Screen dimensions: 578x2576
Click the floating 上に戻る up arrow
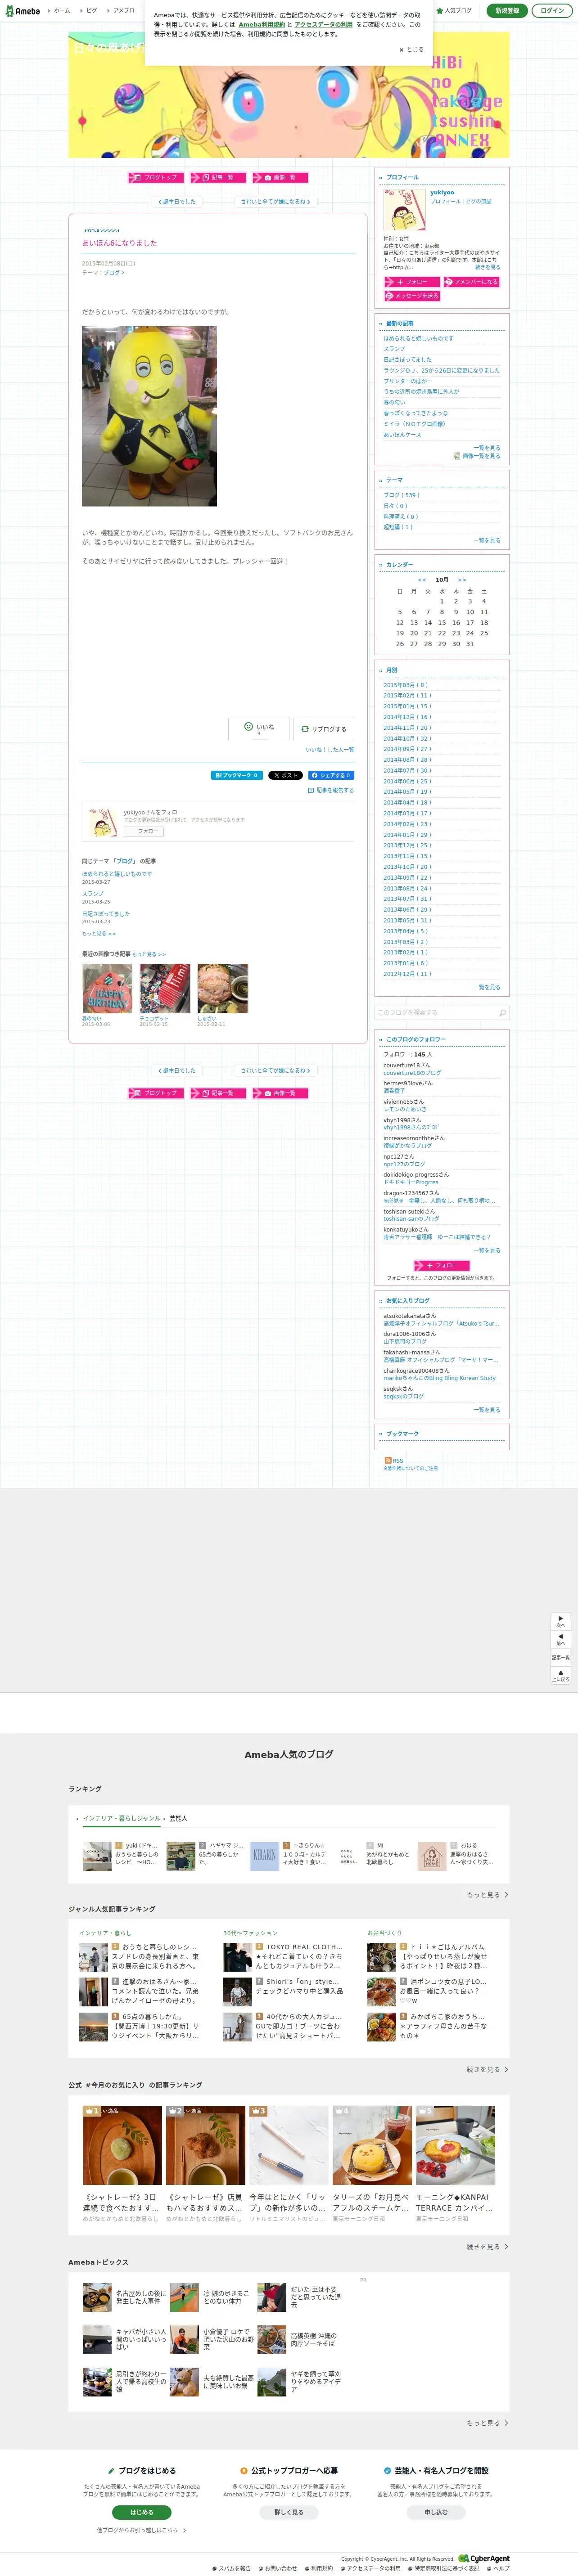(x=561, y=1675)
